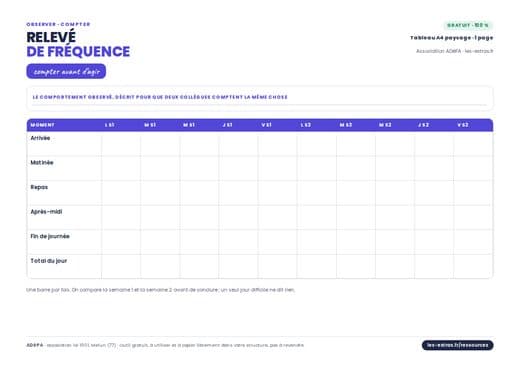Click the "compter avant d'agir" purple badge
Screen dimensions: 520x368
[x=66, y=71]
